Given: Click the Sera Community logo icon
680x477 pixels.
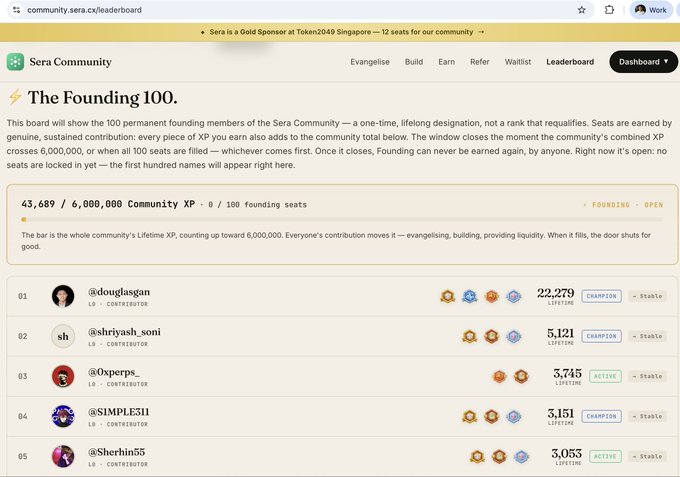Looking at the screenshot, I should click(x=15, y=62).
